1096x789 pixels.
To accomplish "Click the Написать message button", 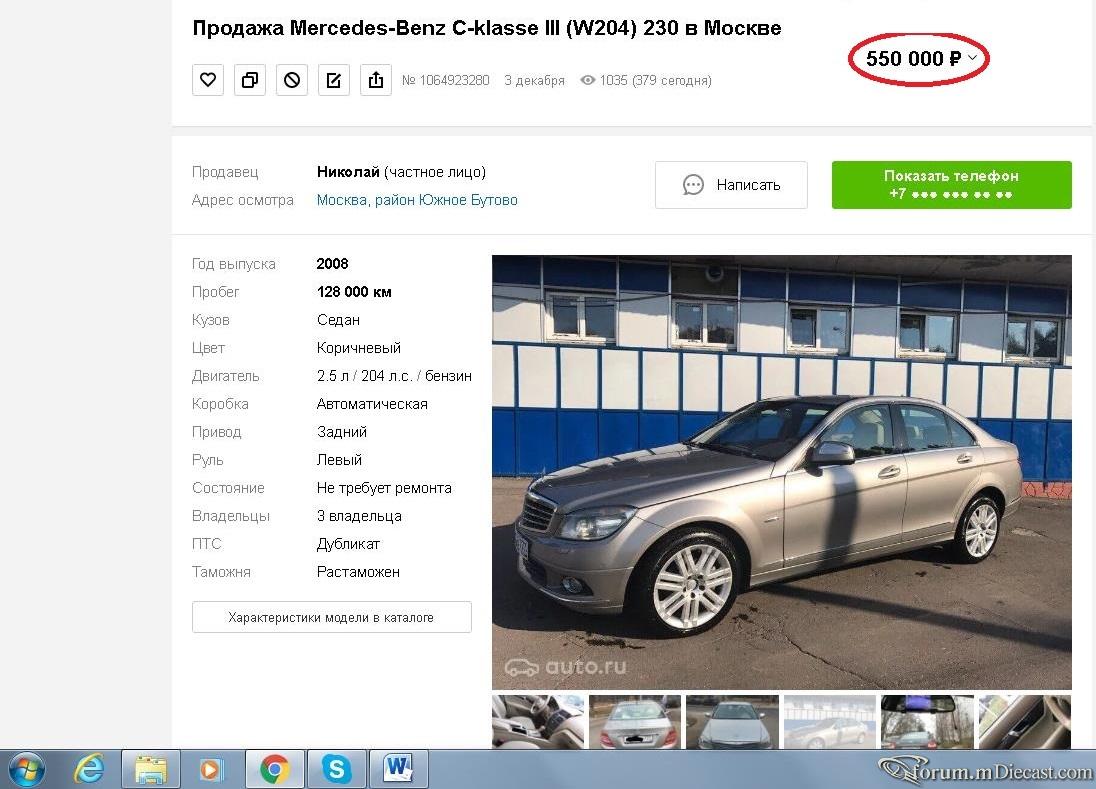I will tap(731, 184).
